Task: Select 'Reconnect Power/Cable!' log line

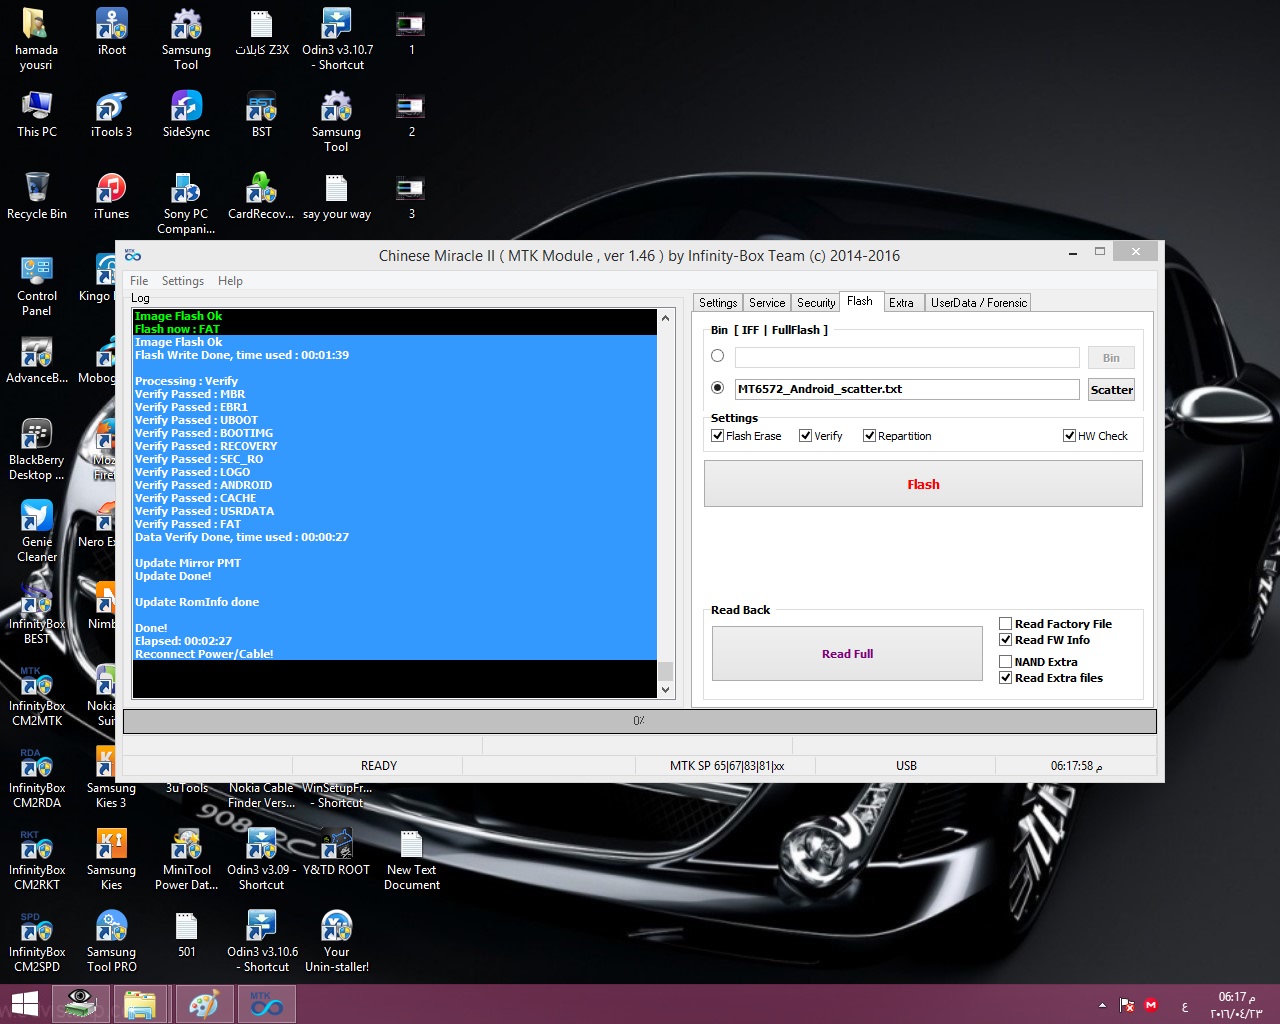Action: pos(204,654)
